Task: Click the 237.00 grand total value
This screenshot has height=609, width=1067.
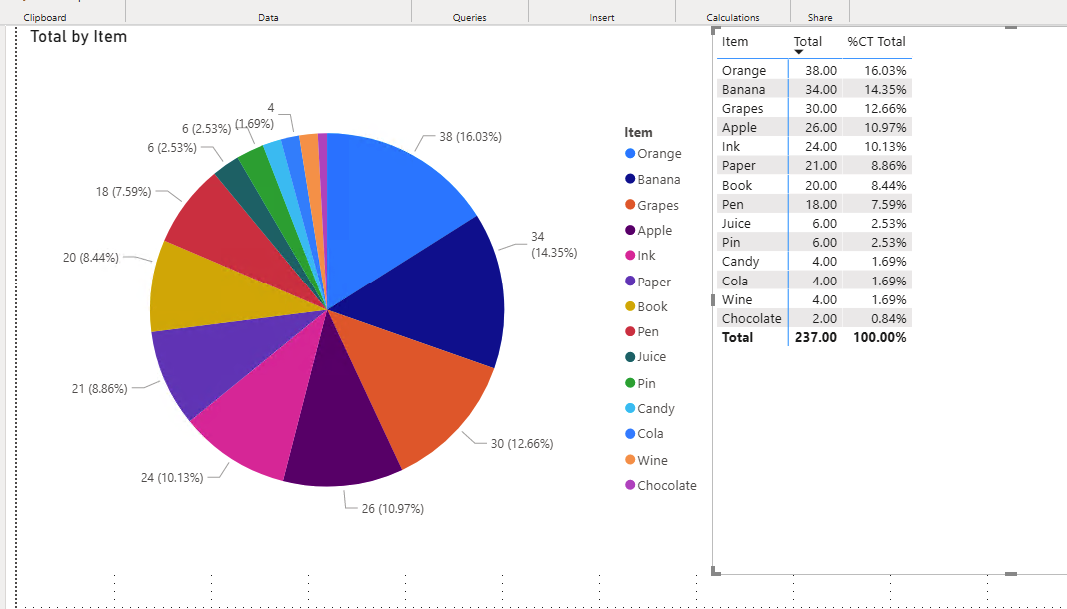Action: pos(816,338)
